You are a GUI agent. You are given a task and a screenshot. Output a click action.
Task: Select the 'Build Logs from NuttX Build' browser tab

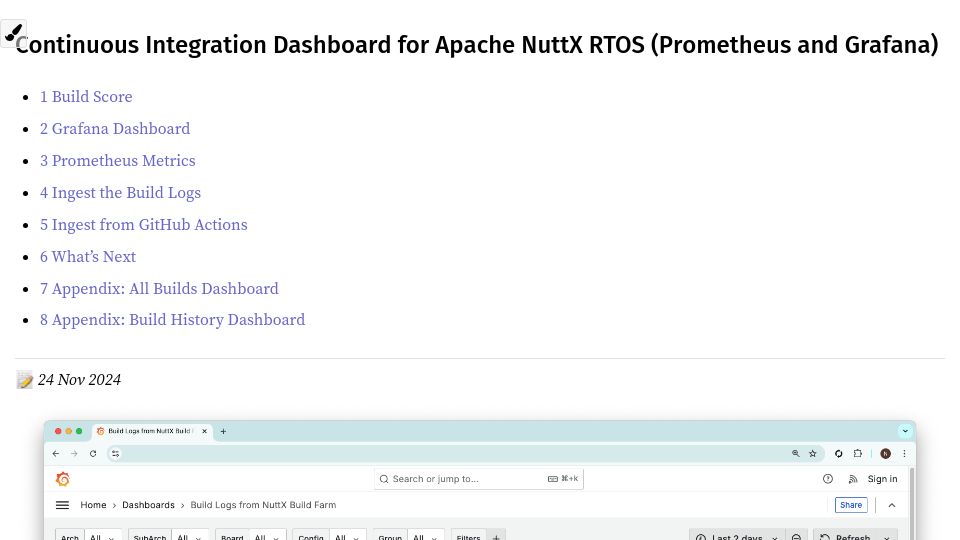point(151,431)
